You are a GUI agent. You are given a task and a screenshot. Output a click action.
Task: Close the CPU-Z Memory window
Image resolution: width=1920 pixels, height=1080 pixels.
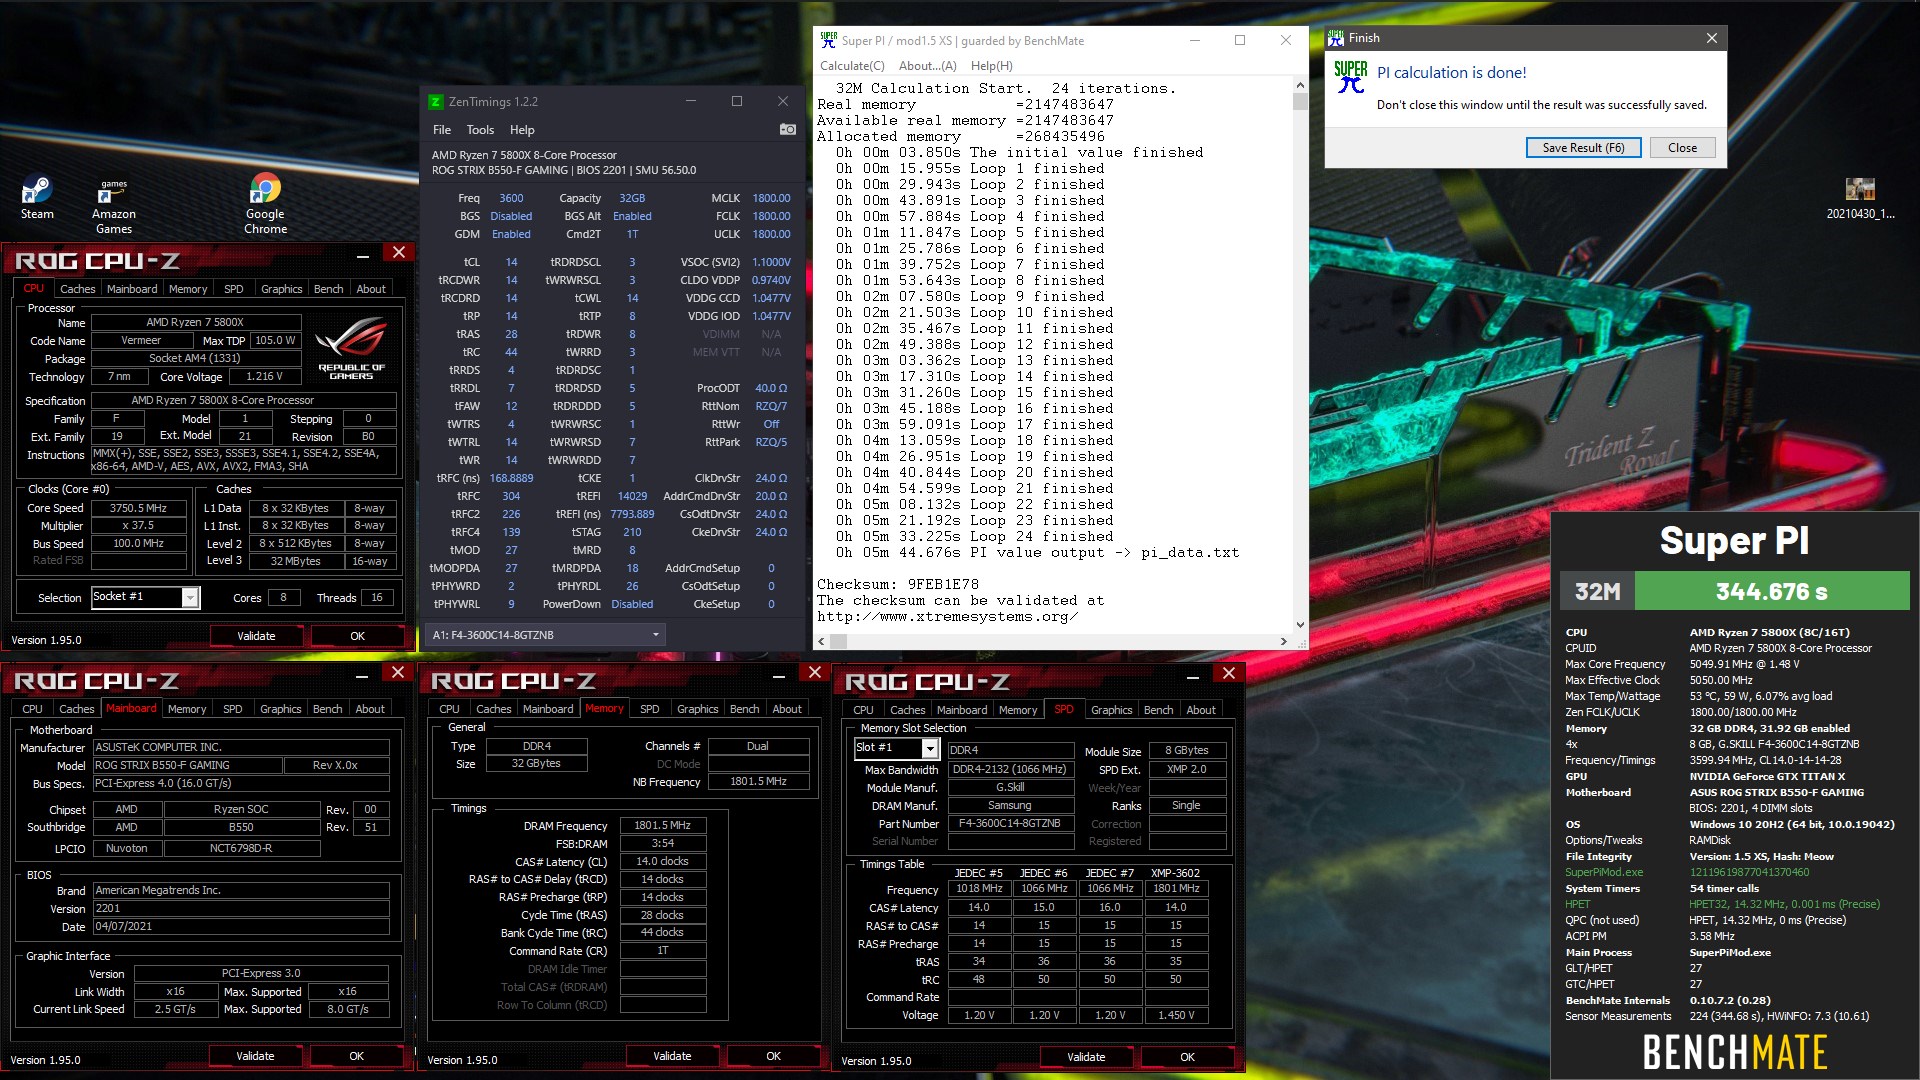click(814, 672)
